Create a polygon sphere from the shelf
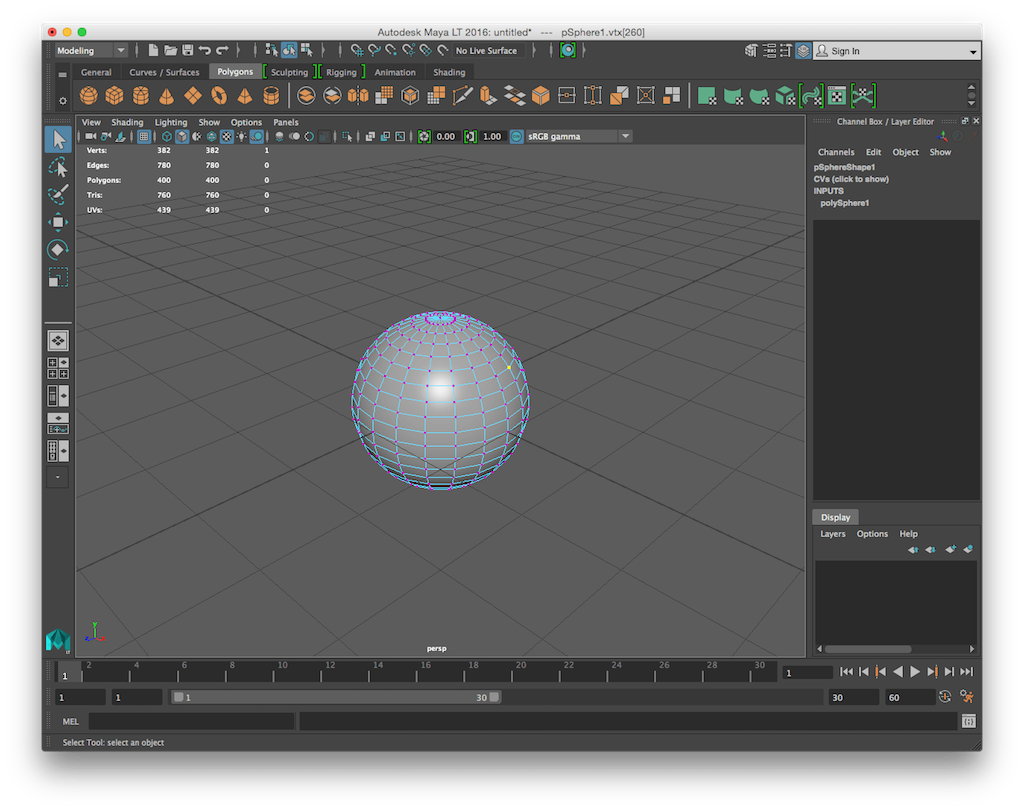The image size is (1024, 811). 89,96
